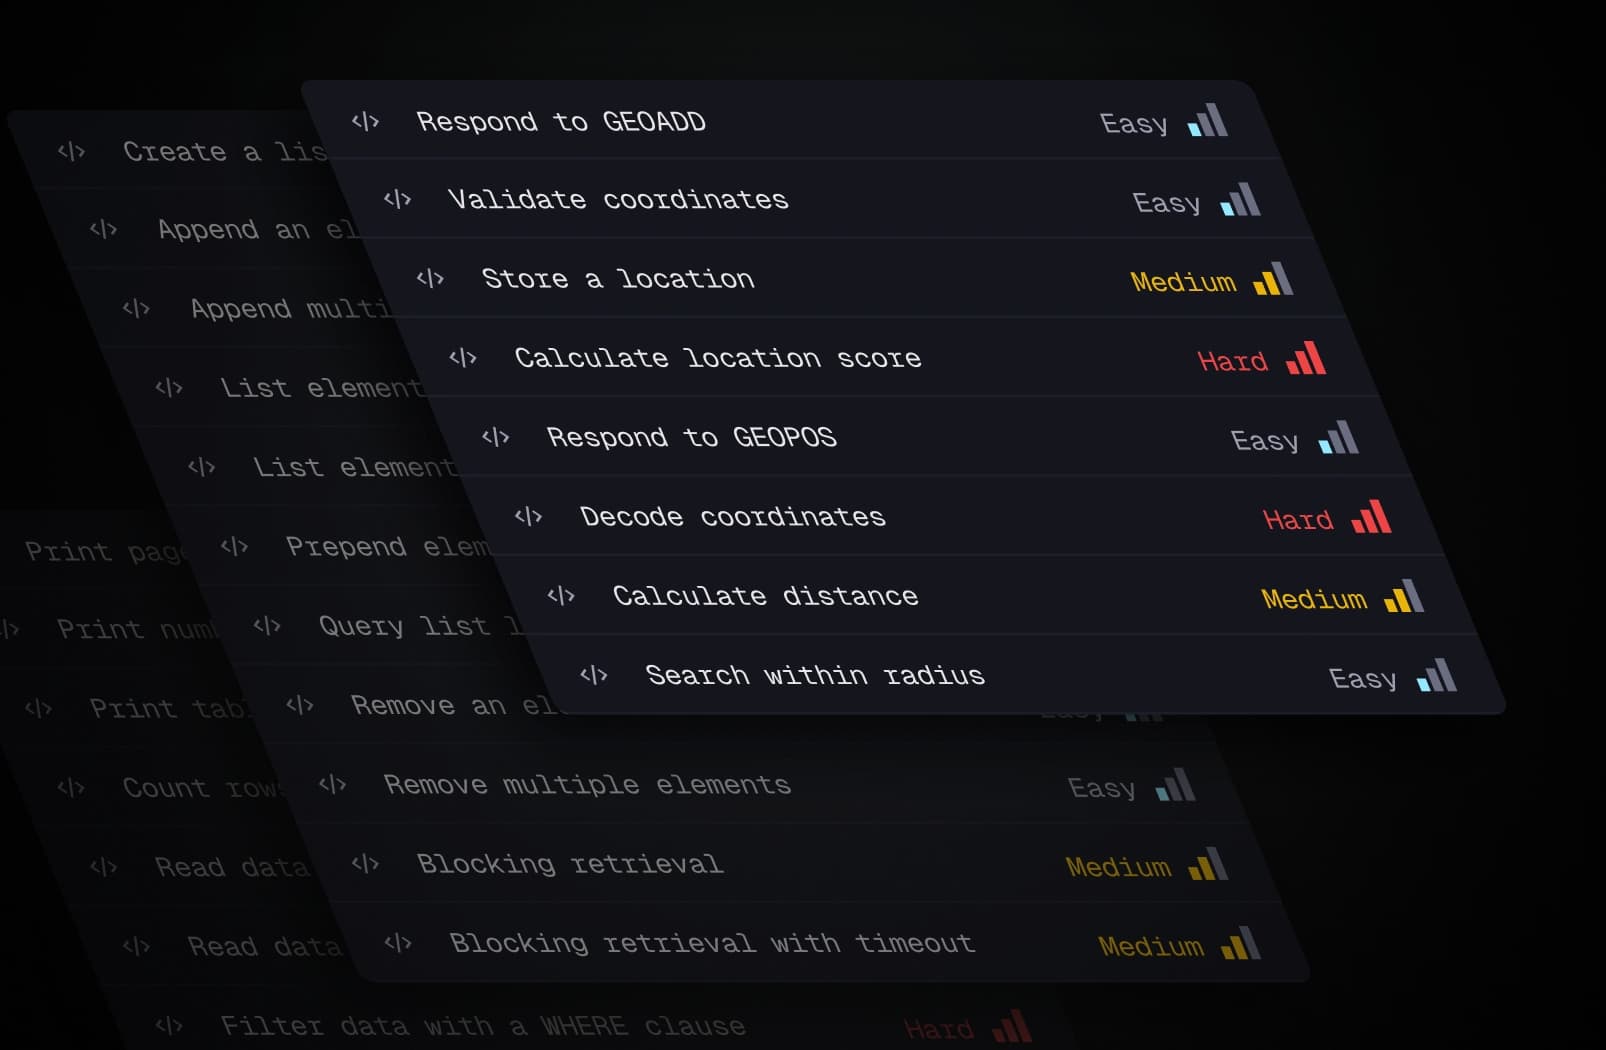Click code icon next to Store a location
This screenshot has height=1050, width=1606.
[430, 279]
